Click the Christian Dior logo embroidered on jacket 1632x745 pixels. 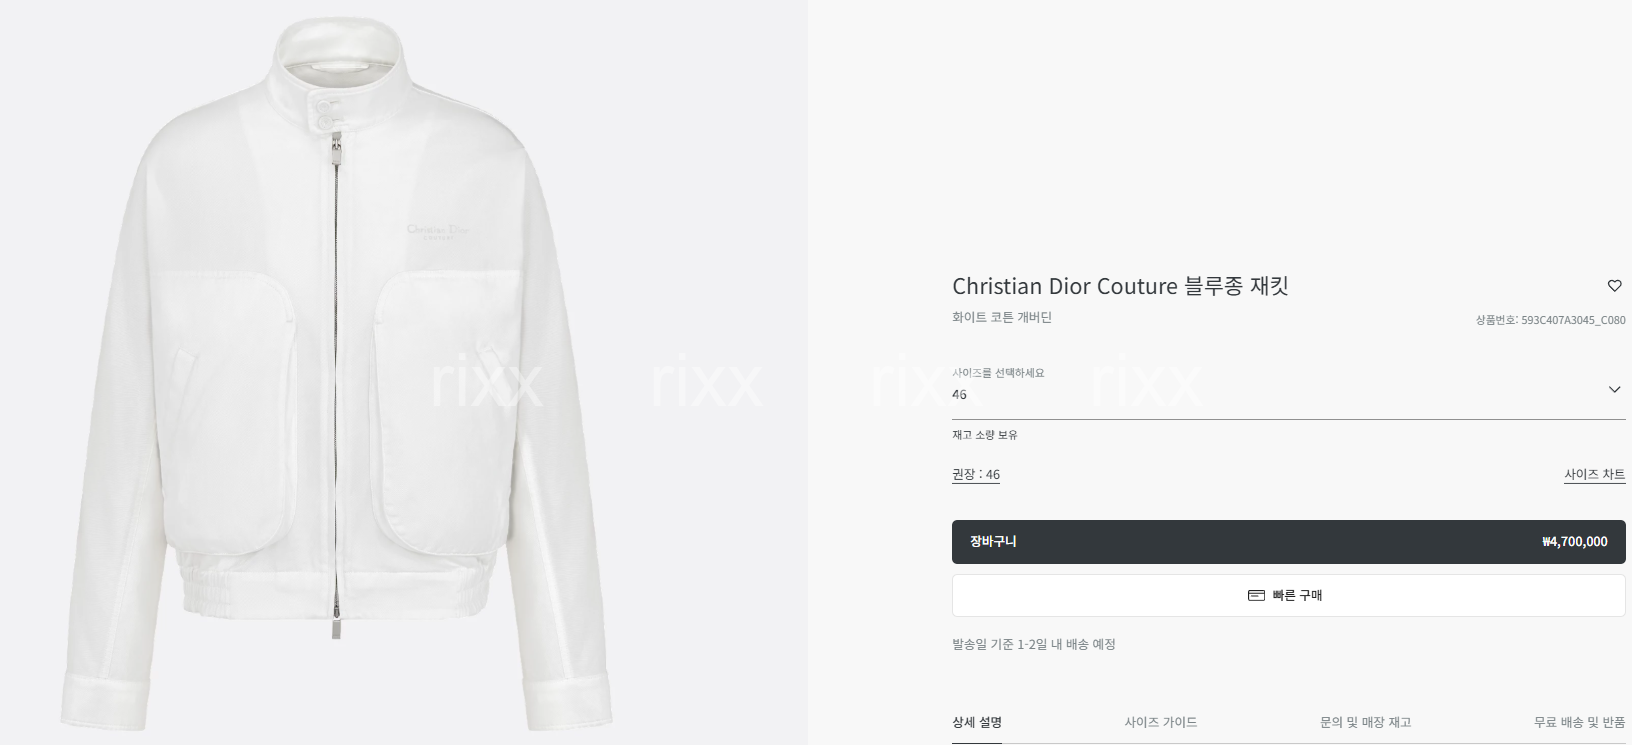click(438, 231)
